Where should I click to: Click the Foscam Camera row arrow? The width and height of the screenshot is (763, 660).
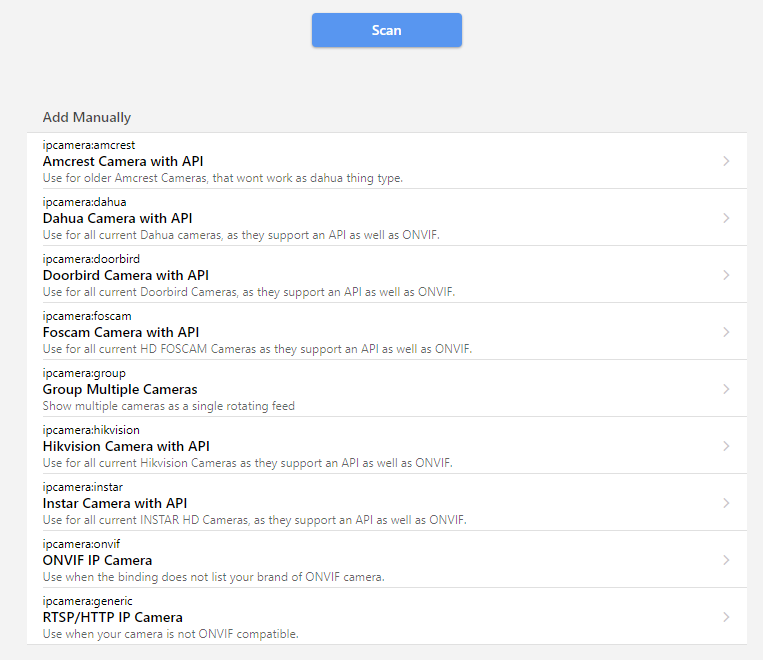coord(726,332)
